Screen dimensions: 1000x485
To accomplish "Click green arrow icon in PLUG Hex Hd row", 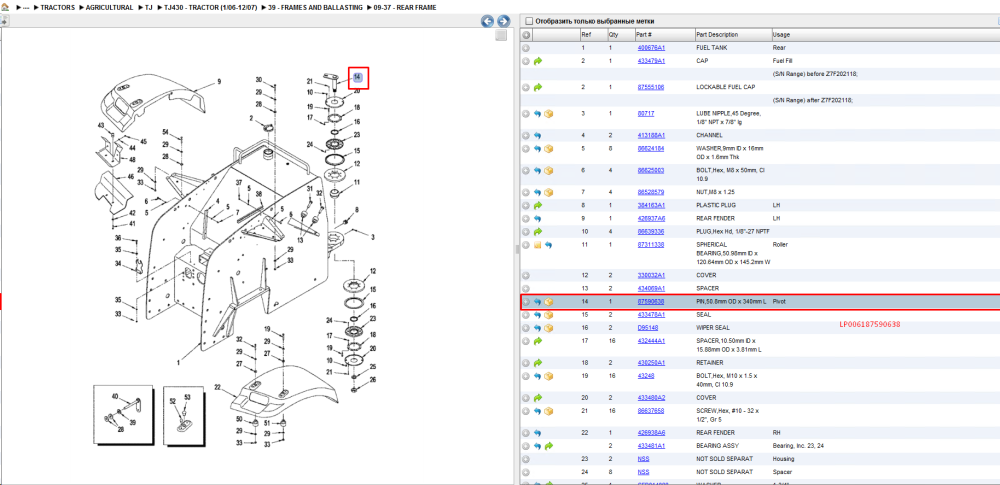I will tap(538, 232).
